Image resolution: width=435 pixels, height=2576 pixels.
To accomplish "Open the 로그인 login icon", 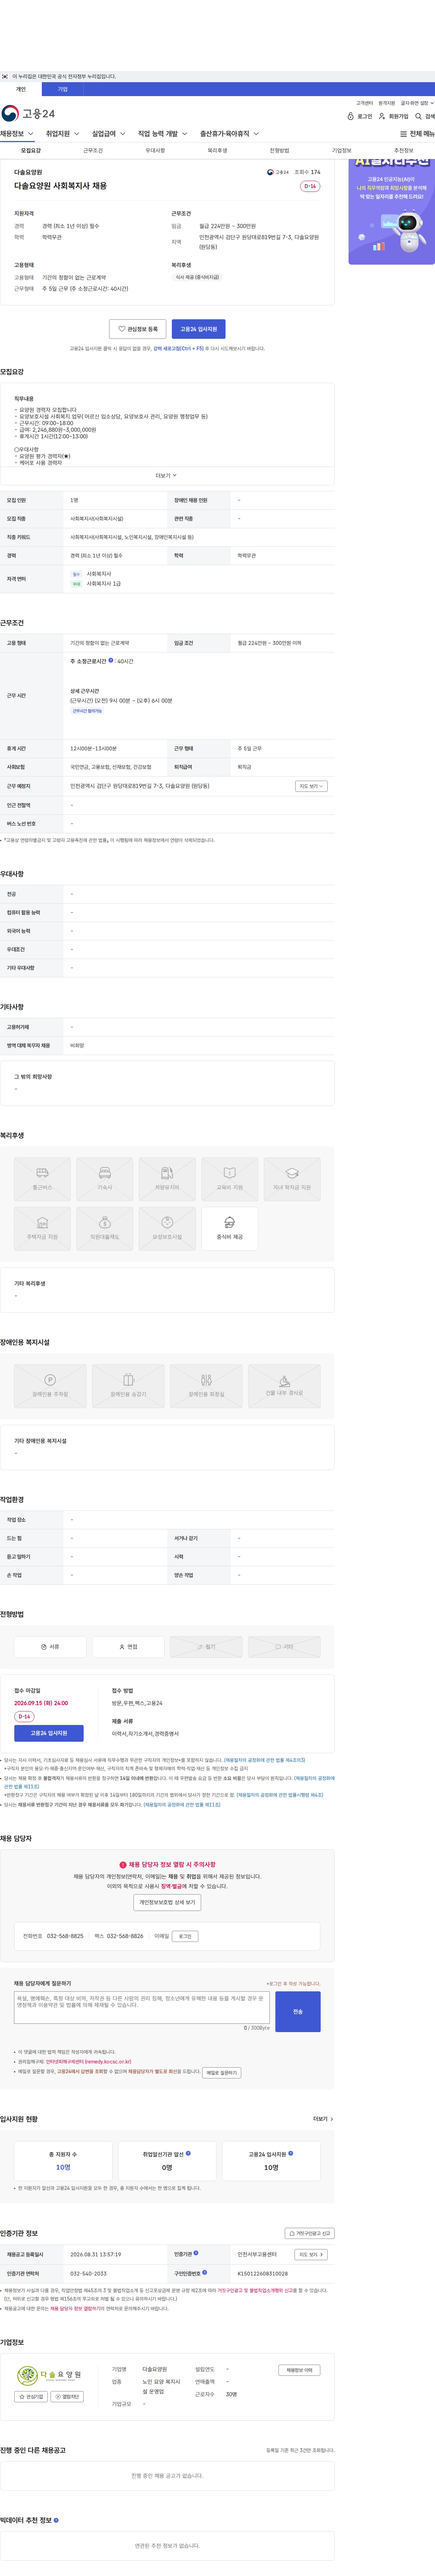I will [x=360, y=116].
